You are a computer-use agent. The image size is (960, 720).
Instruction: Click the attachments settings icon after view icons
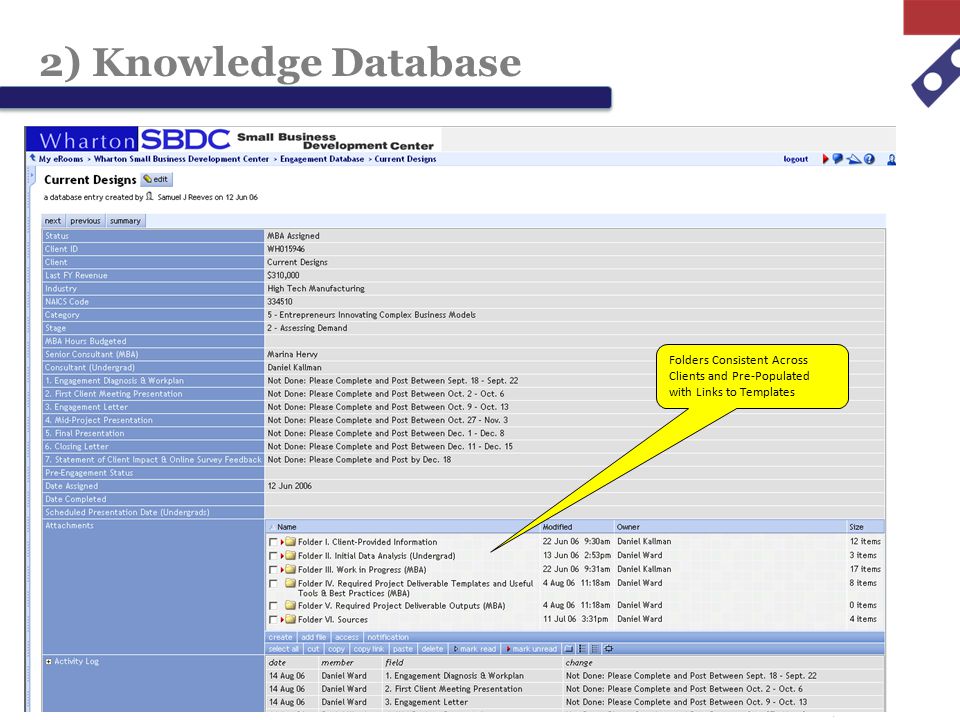[x=609, y=649]
